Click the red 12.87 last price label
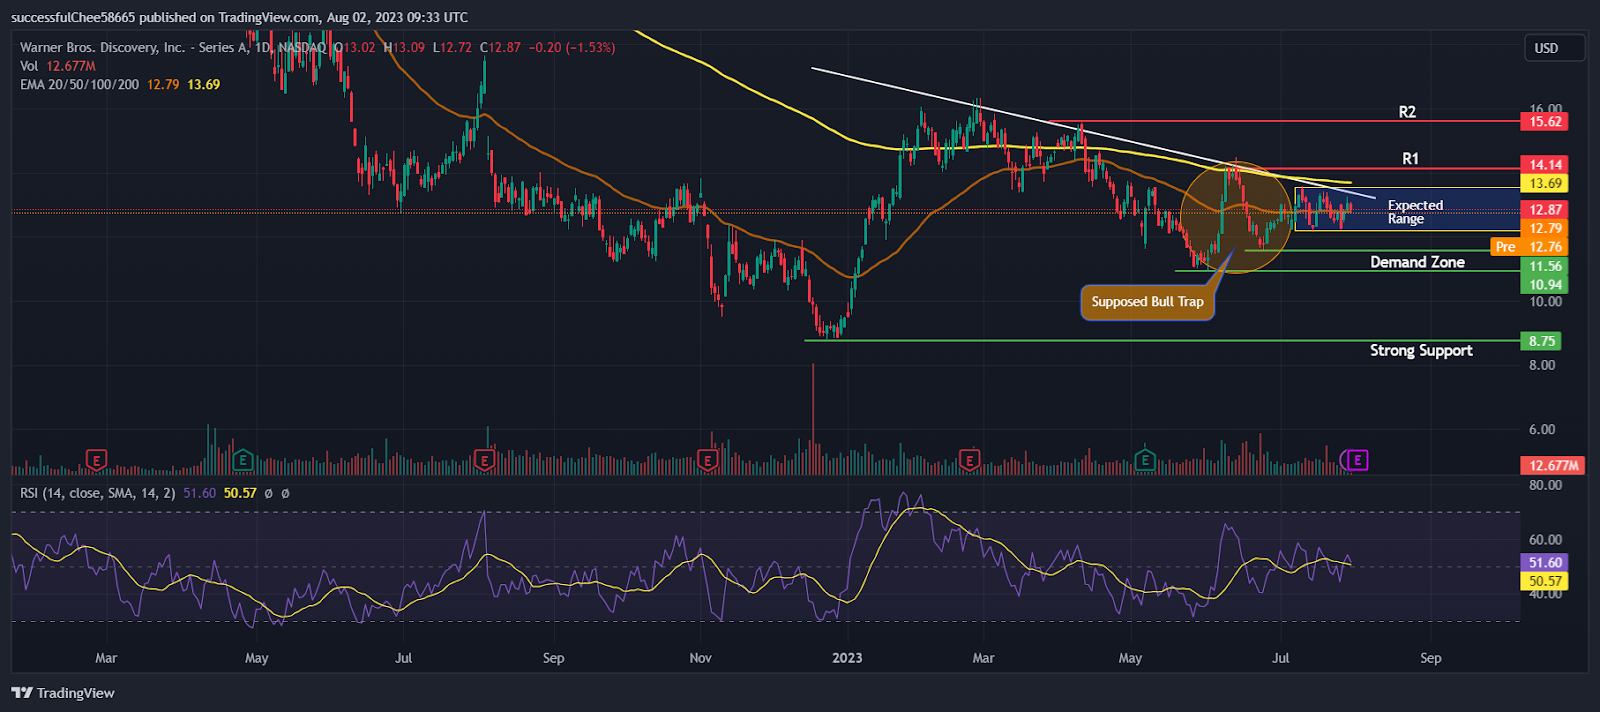1600x712 pixels. [1544, 210]
